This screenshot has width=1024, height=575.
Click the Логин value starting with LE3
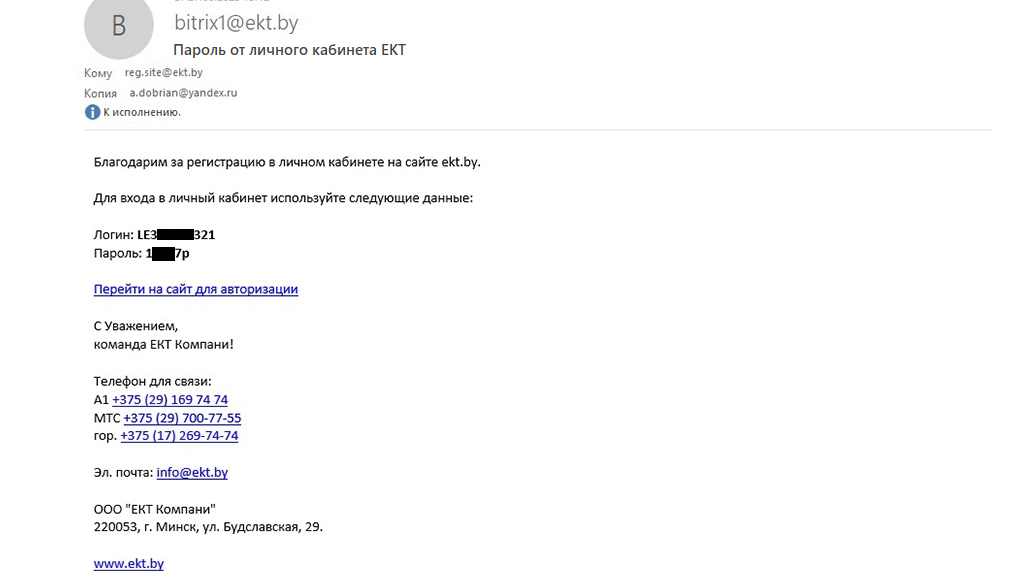pyautogui.click(x=176, y=235)
